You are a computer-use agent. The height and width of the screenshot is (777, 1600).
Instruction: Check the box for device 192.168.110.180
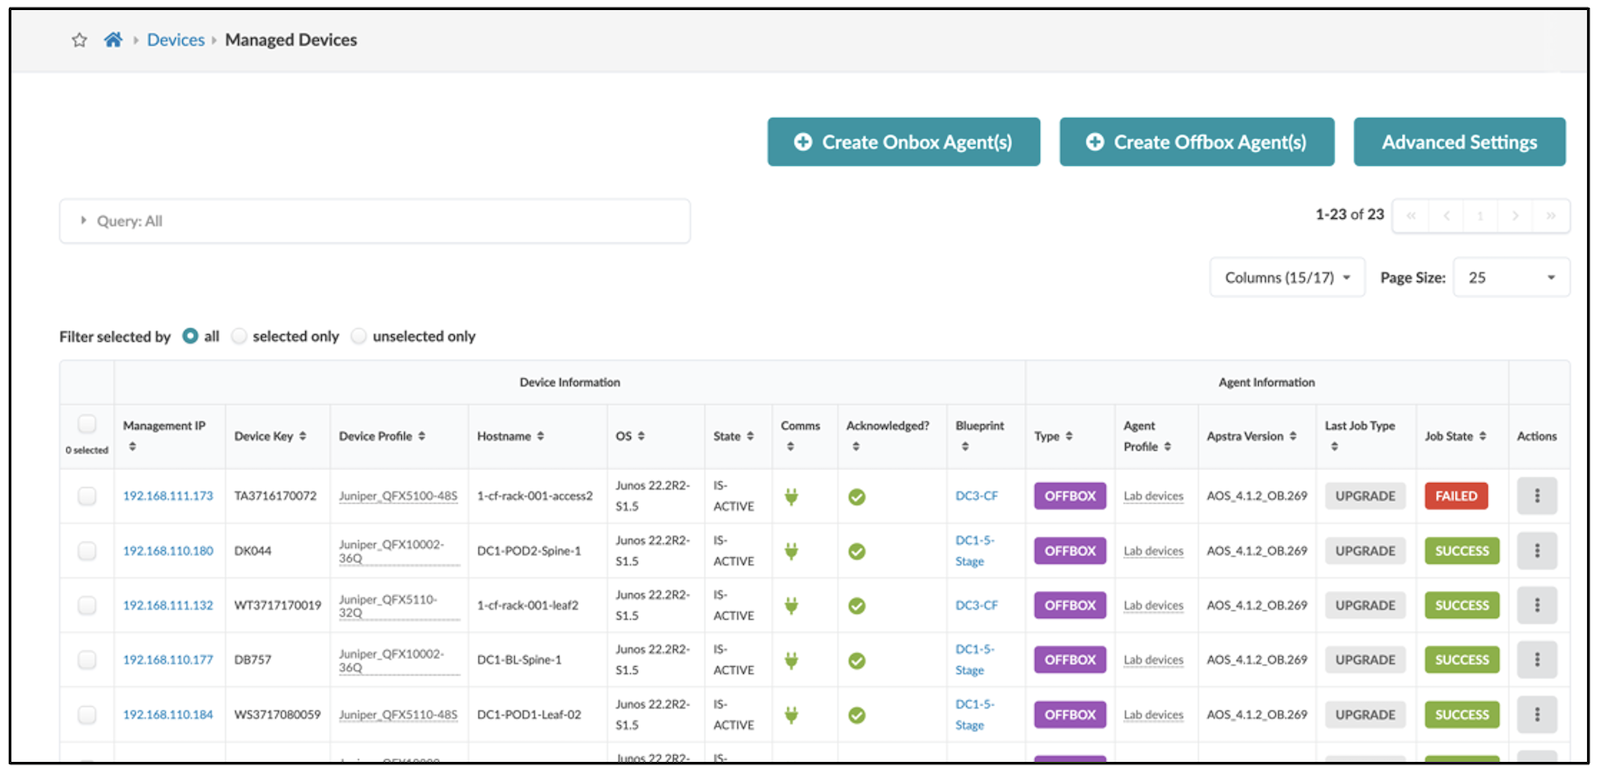87,551
